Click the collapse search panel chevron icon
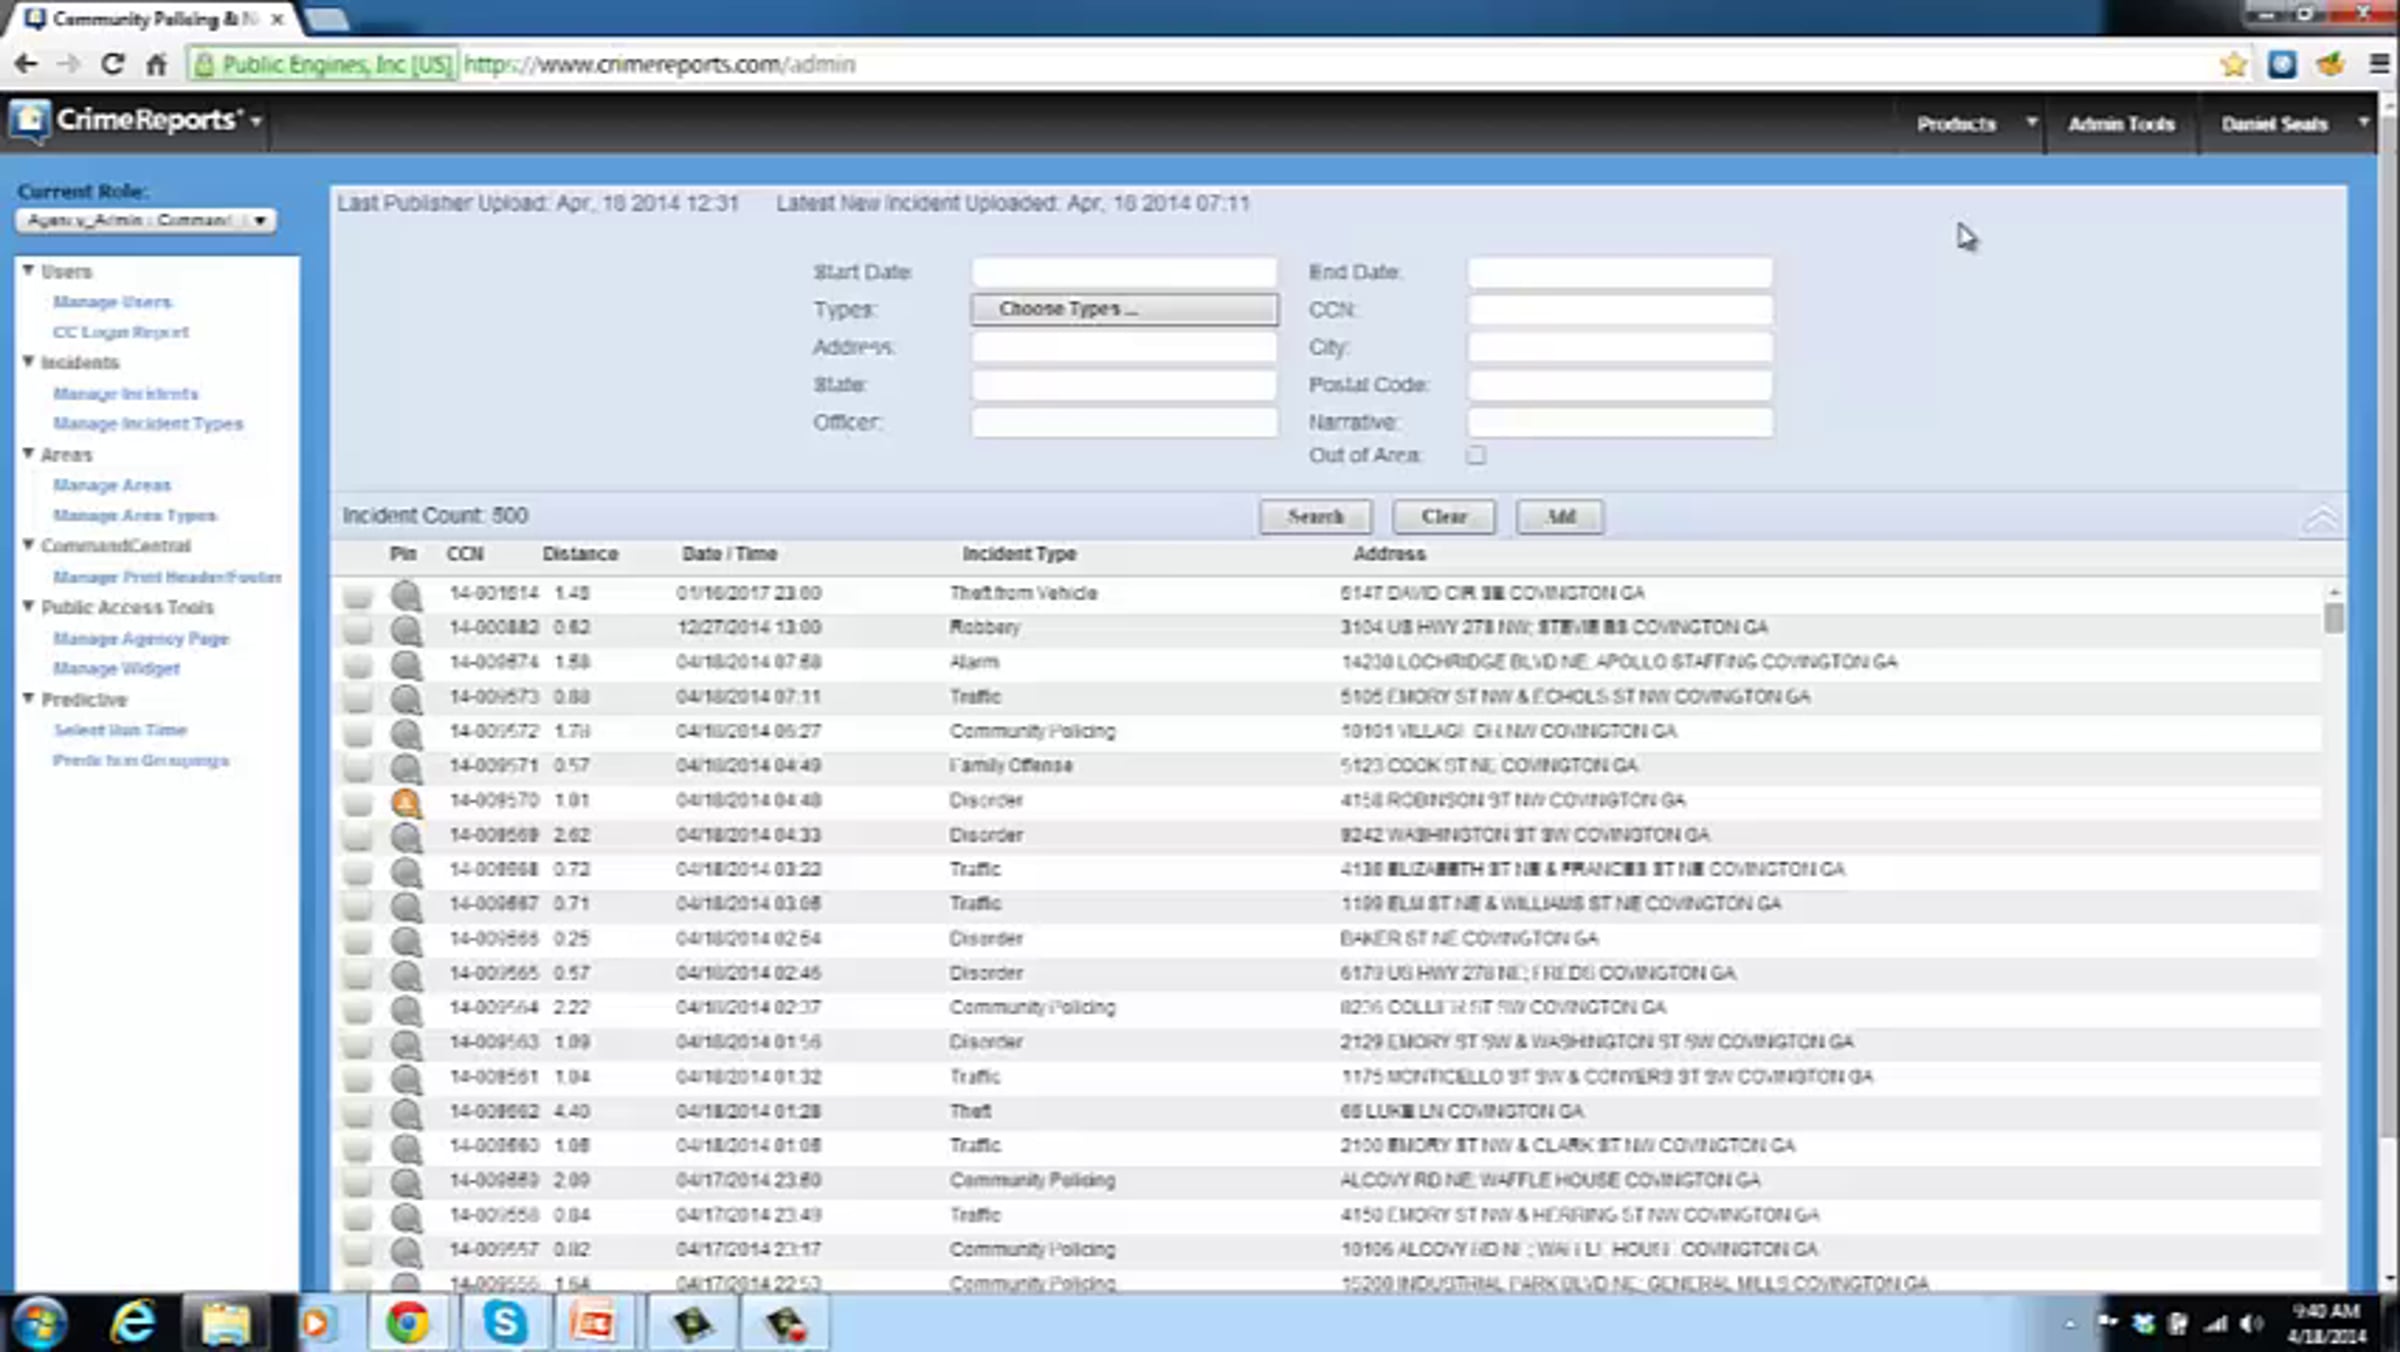 2321,518
